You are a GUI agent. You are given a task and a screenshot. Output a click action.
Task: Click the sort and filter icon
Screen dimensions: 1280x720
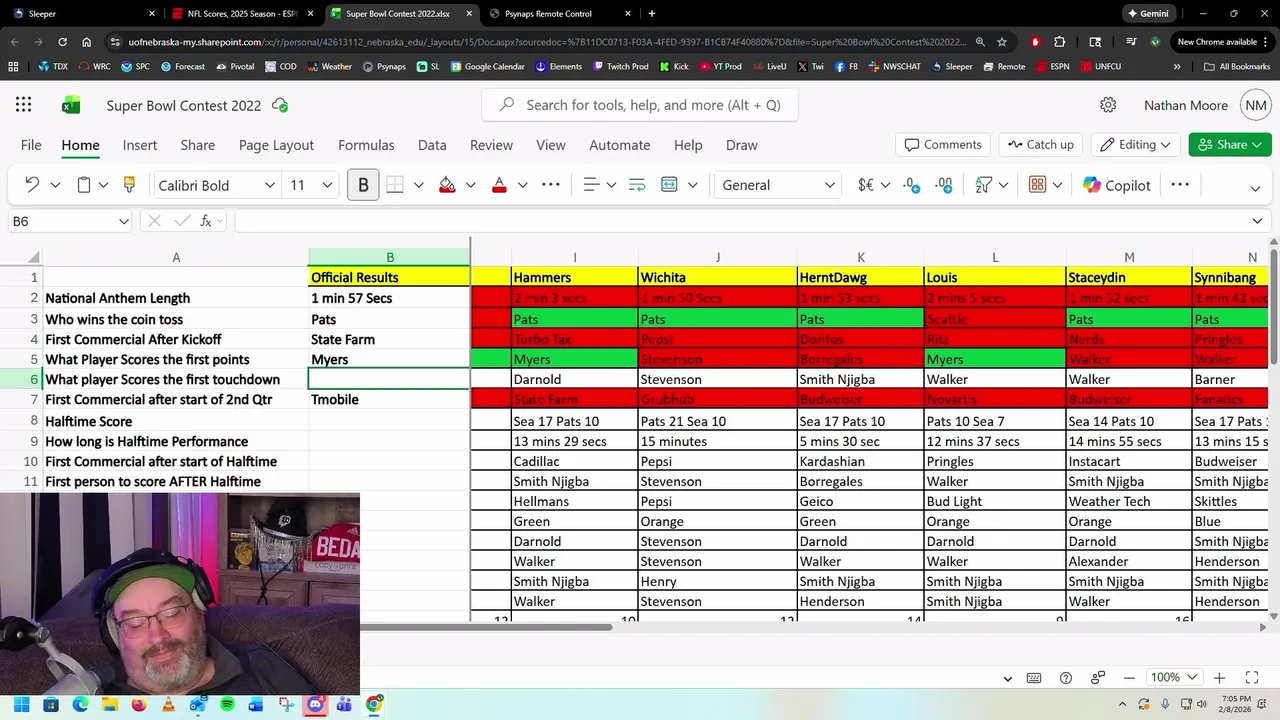[983, 185]
